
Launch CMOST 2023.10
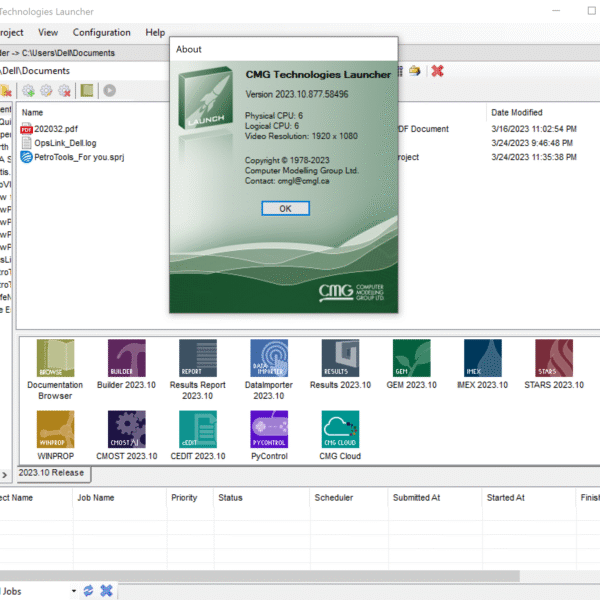[x=127, y=429]
